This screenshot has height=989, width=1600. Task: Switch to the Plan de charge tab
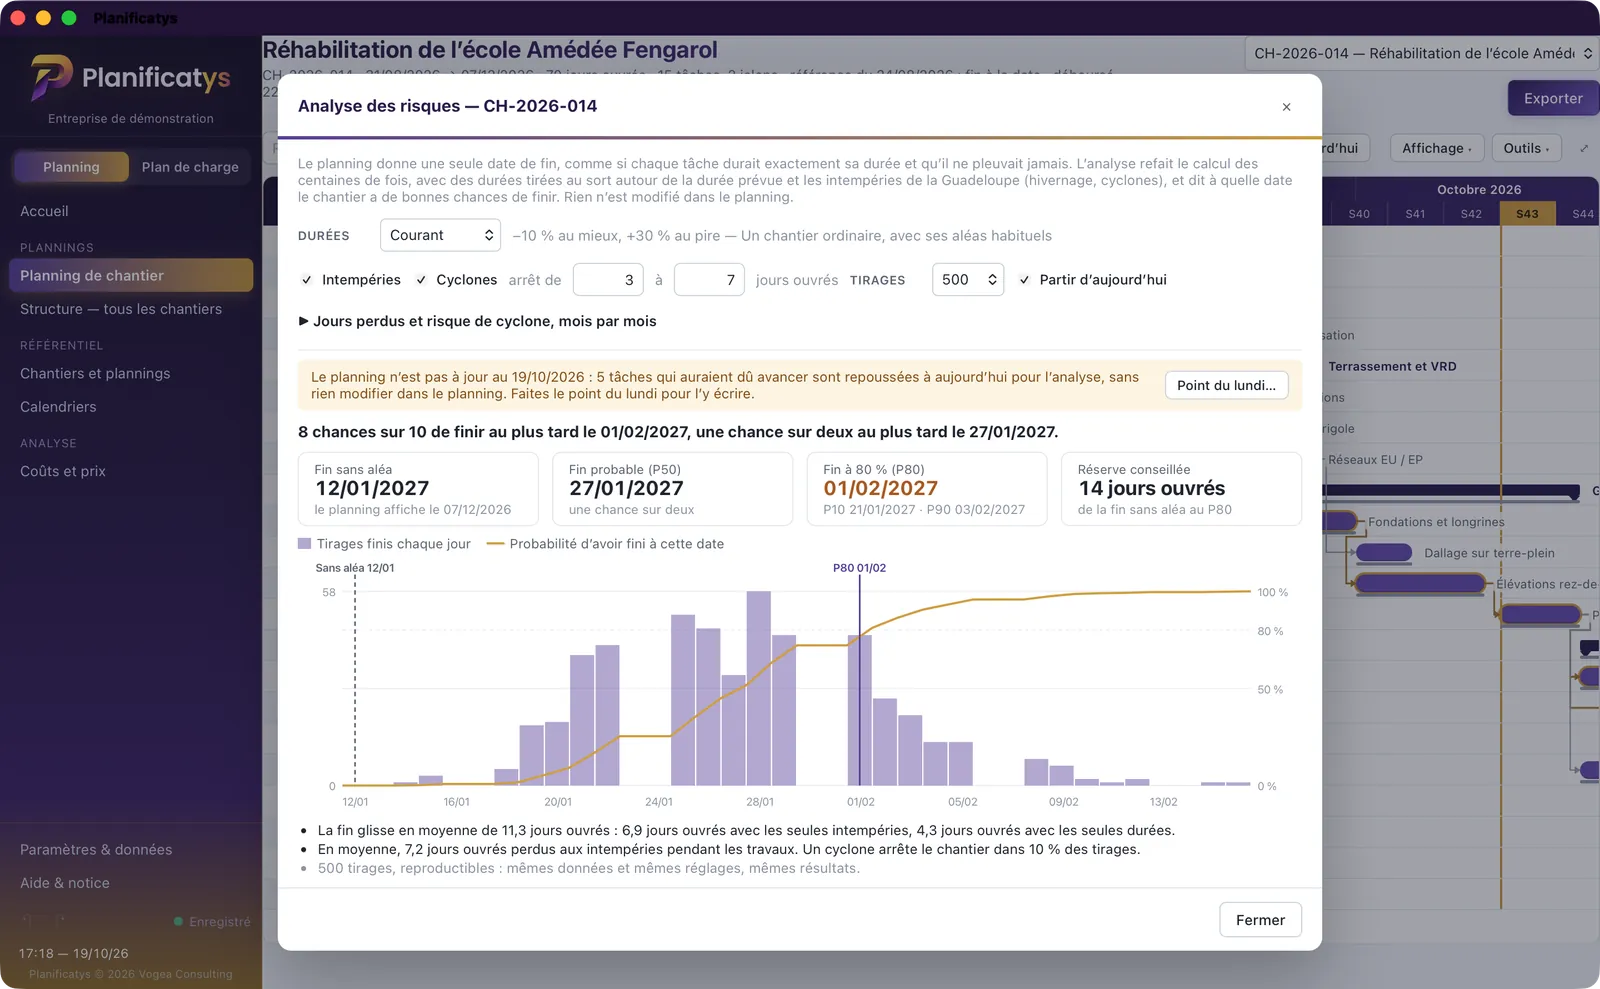[190, 167]
